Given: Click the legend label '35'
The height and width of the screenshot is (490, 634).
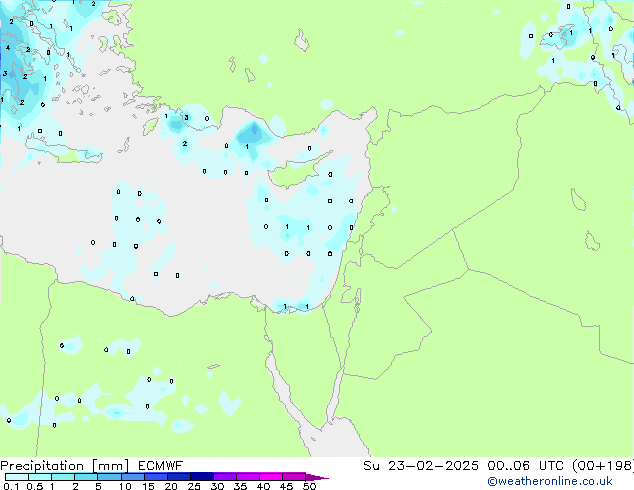Looking at the screenshot, I should (x=240, y=486).
